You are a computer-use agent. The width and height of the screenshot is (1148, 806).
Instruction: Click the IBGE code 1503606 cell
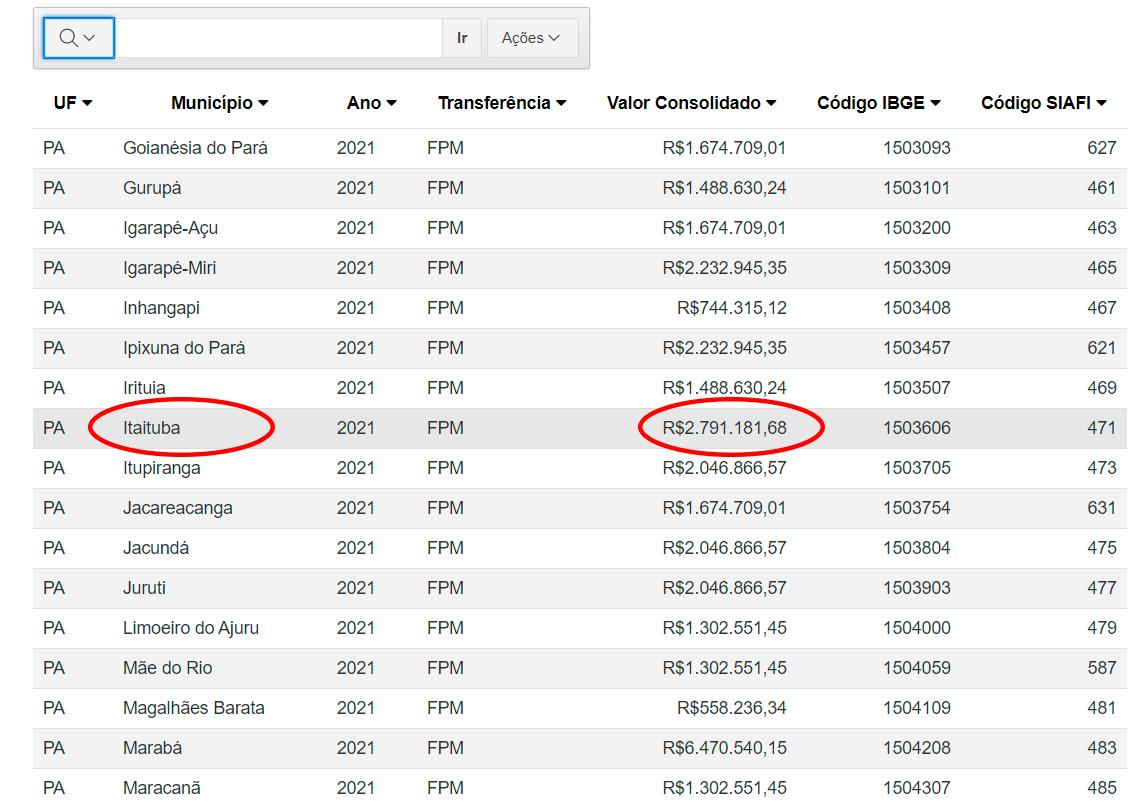[x=916, y=428]
